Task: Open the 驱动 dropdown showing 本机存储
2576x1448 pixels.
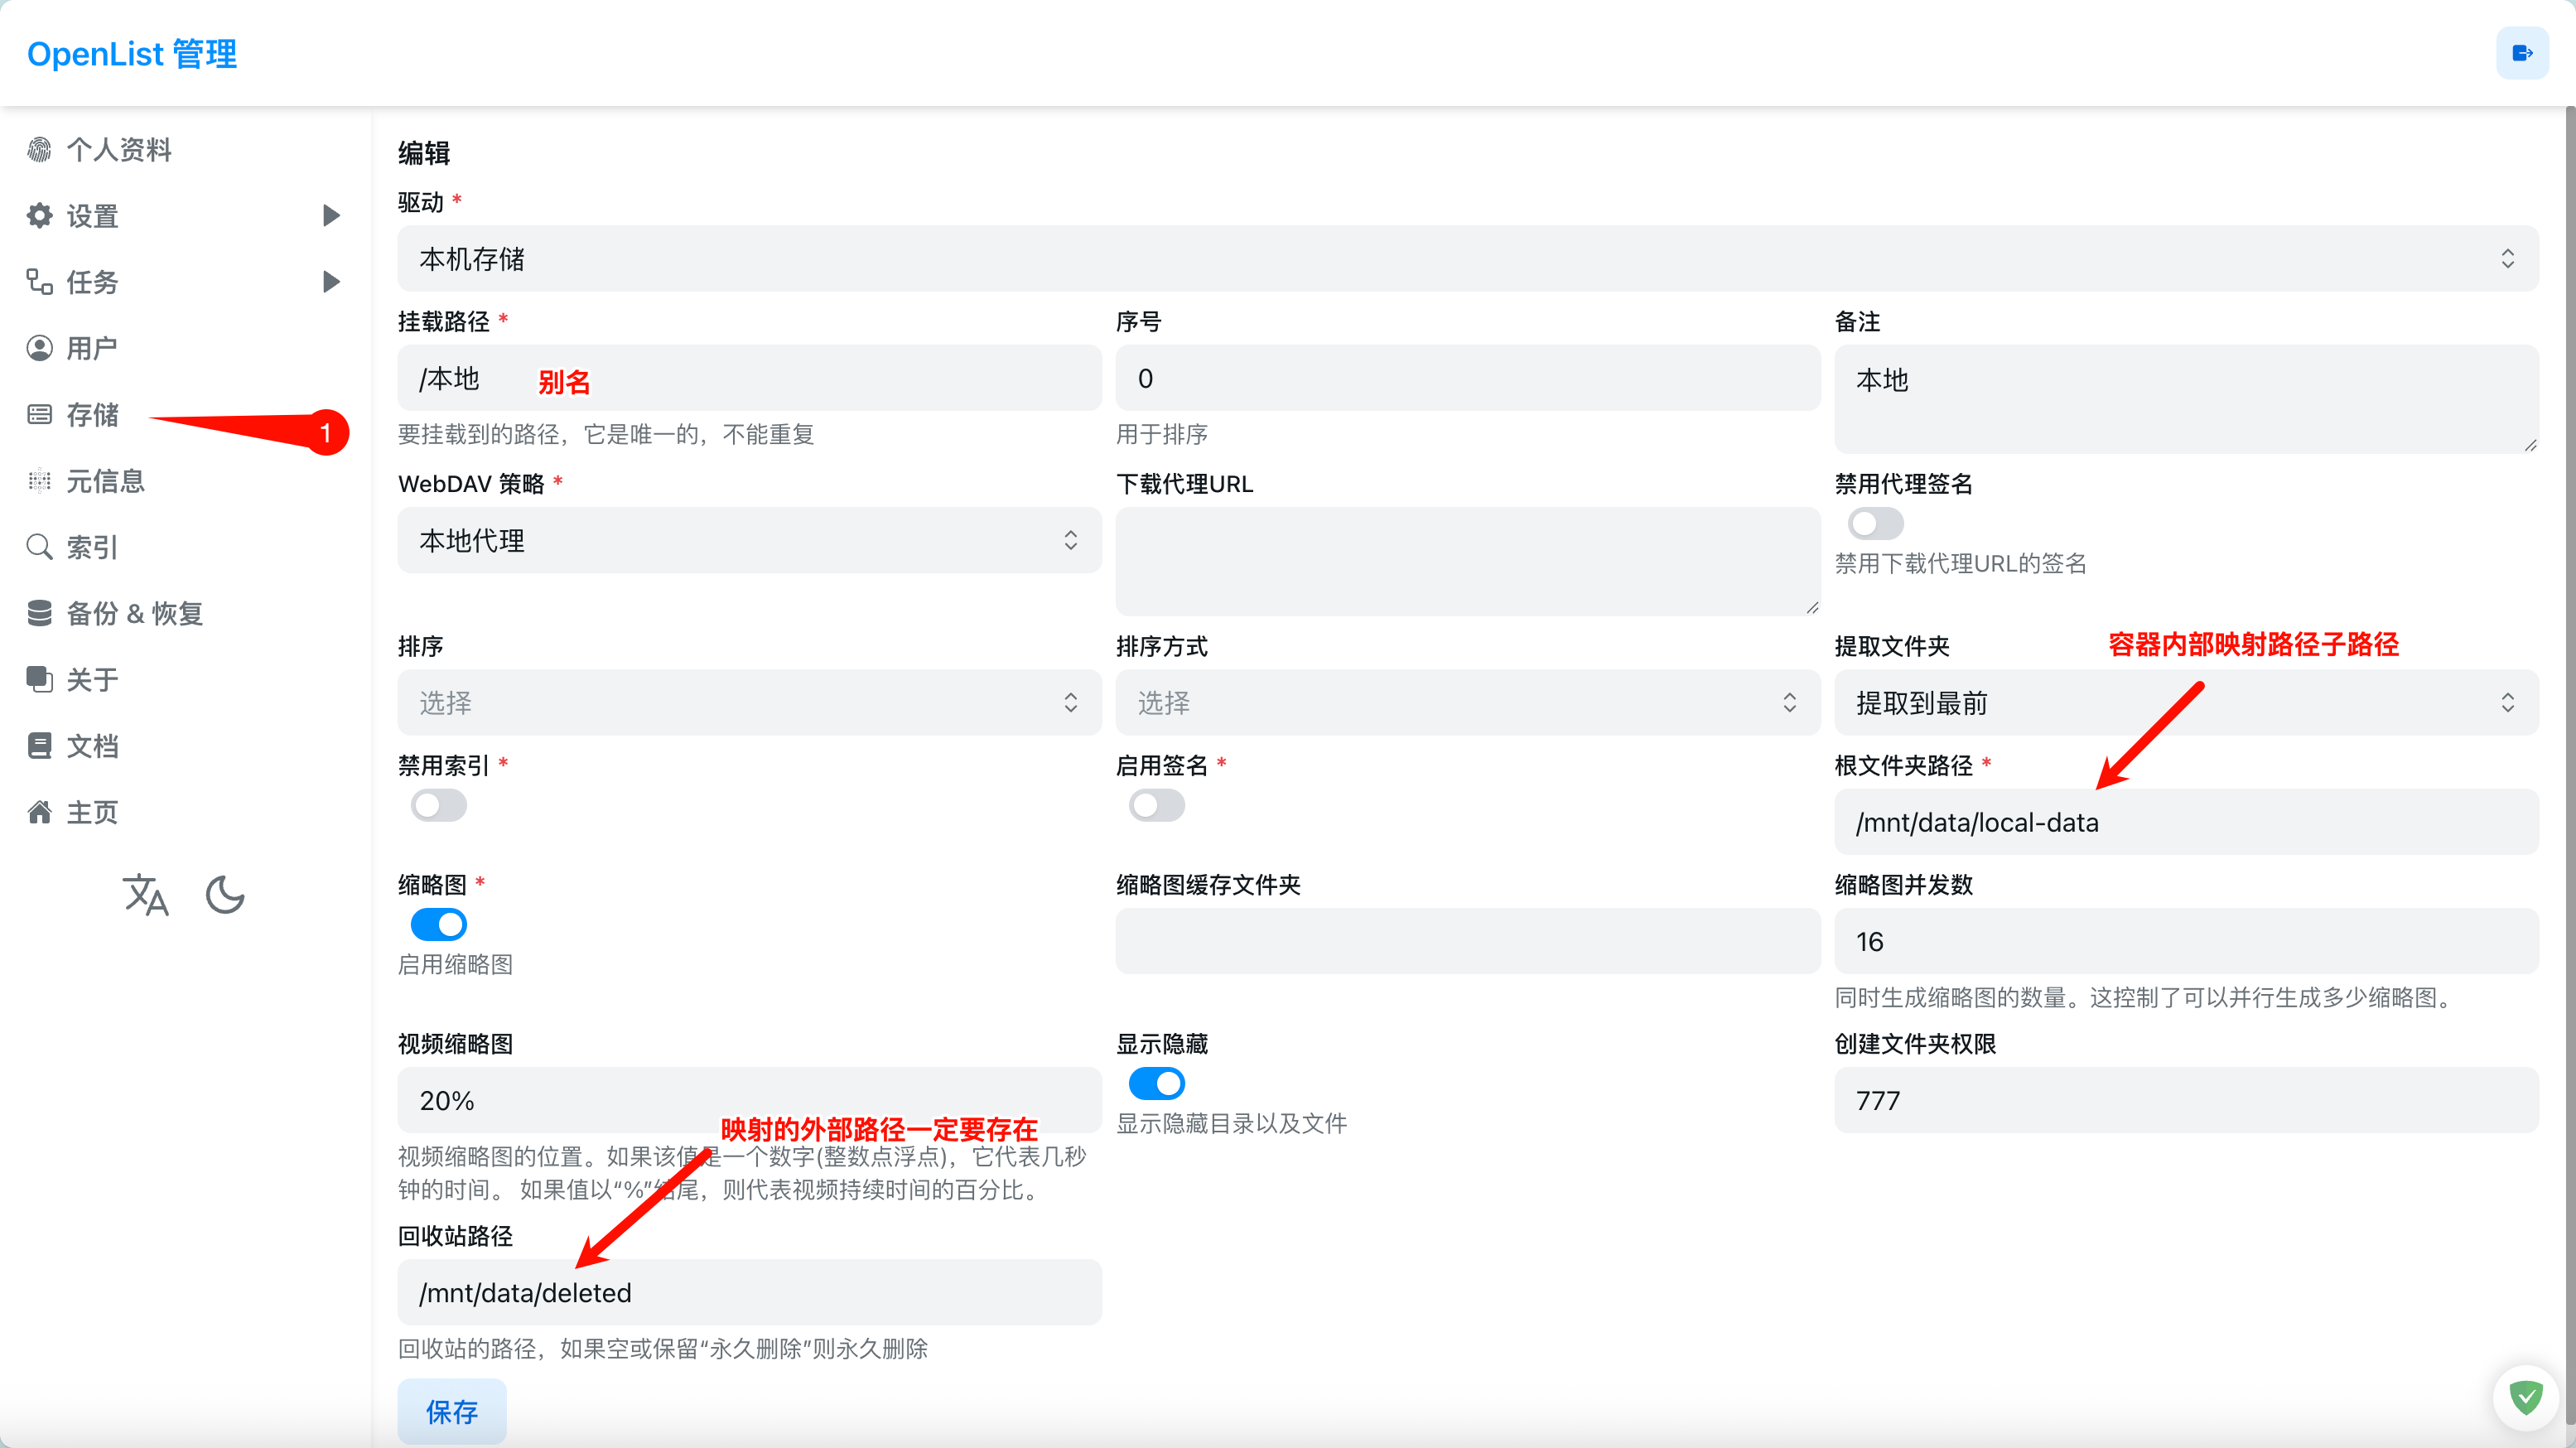Action: tap(1467, 259)
